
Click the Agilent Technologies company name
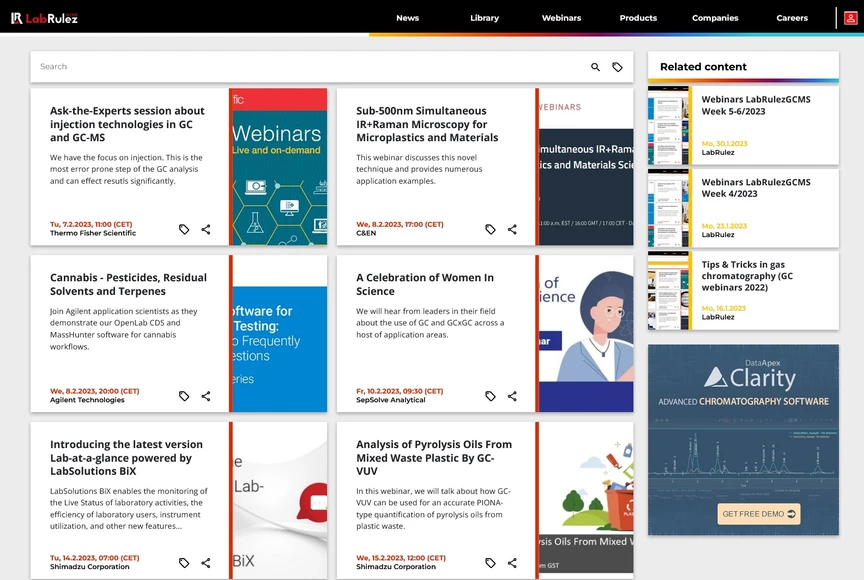[87, 400]
